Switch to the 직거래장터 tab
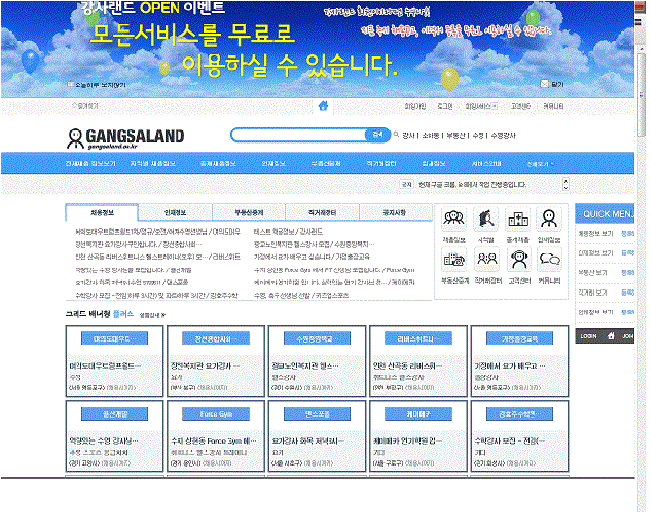Viewport: 651px width, 512px height. [322, 213]
